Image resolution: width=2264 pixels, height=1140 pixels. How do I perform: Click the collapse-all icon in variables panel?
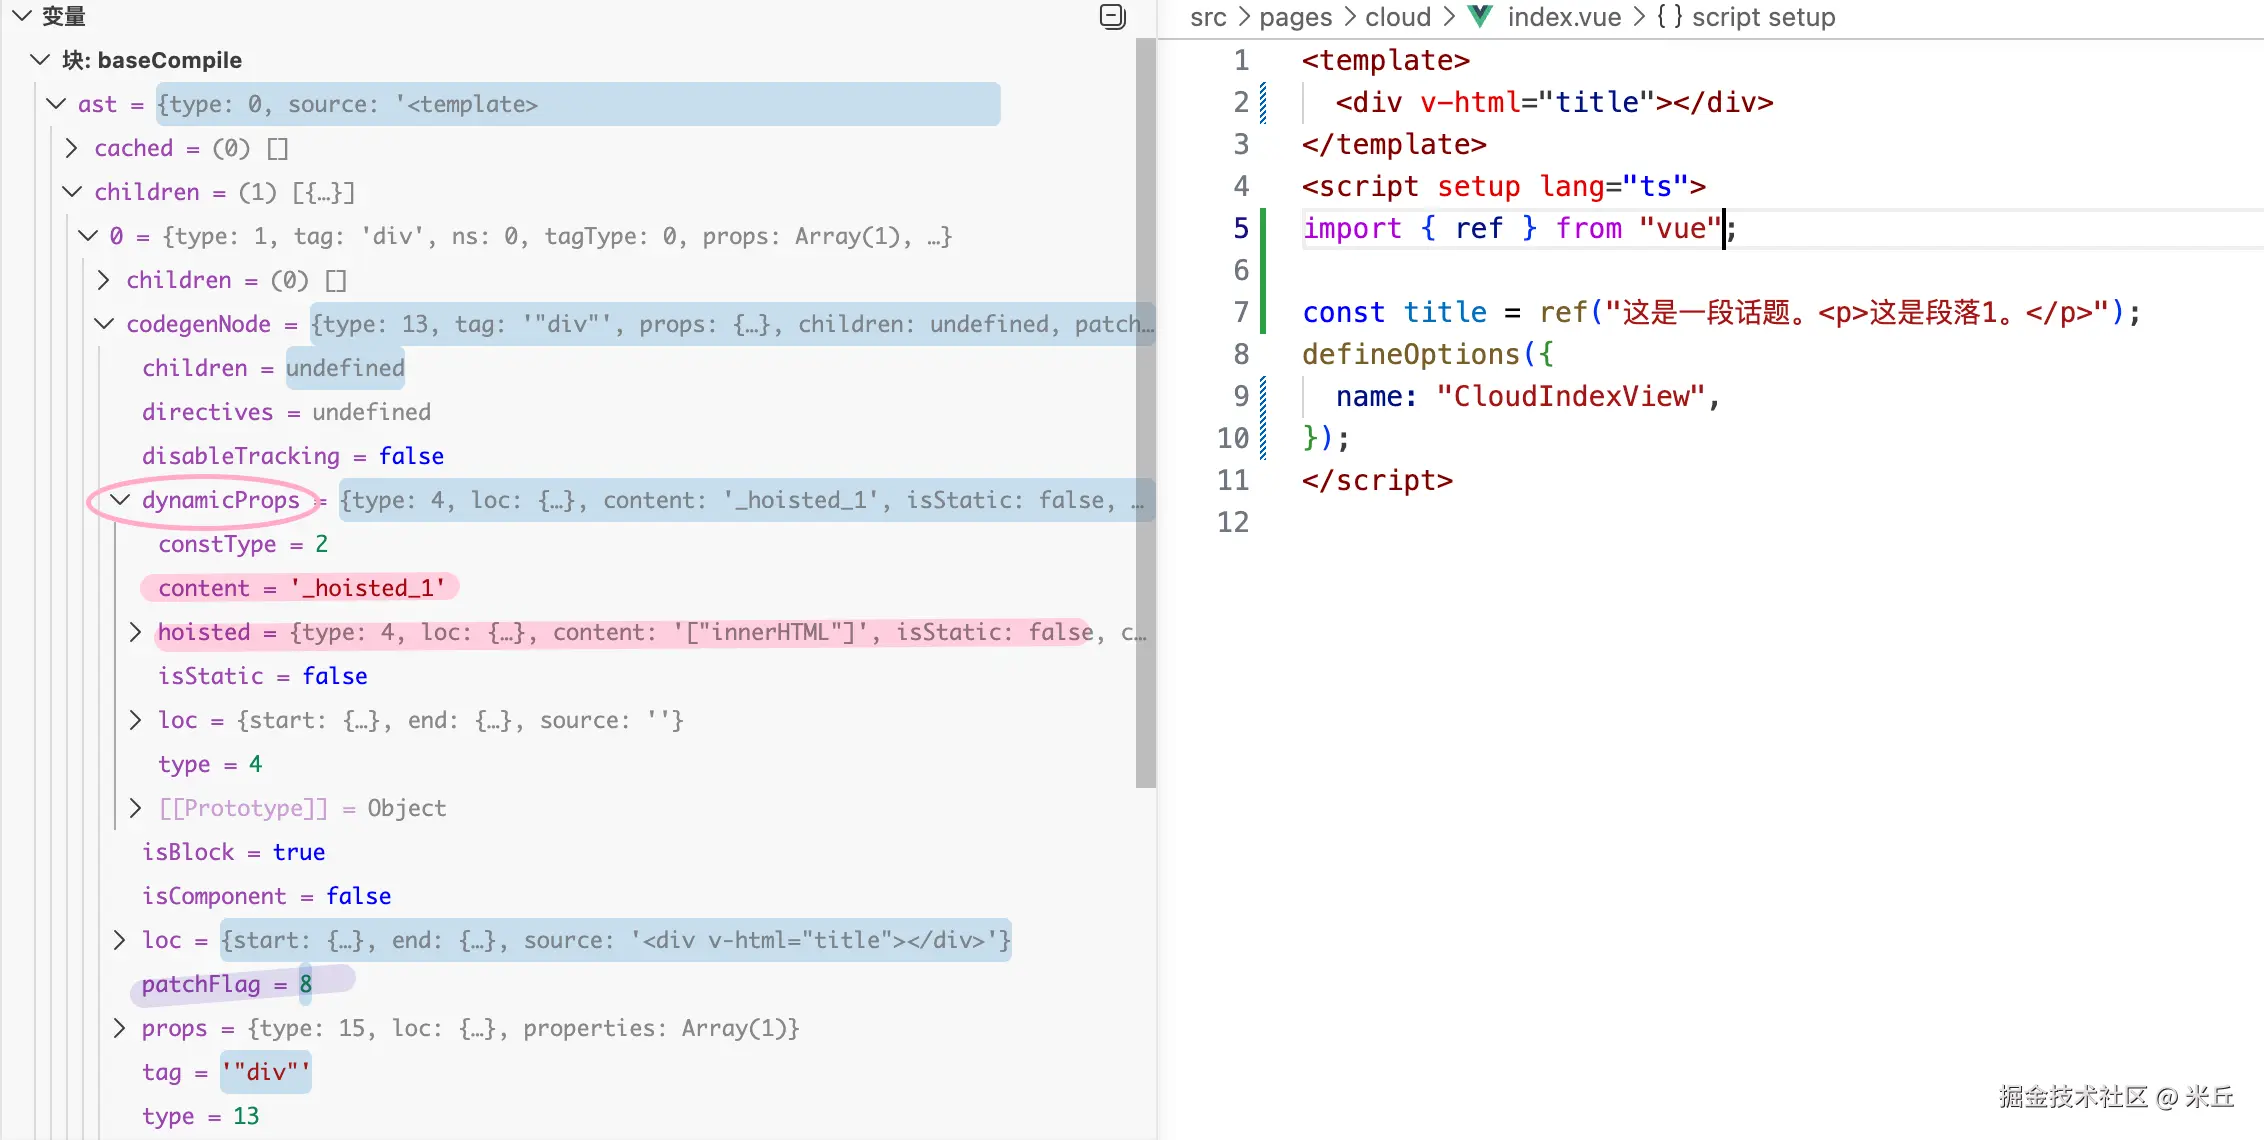1112,16
